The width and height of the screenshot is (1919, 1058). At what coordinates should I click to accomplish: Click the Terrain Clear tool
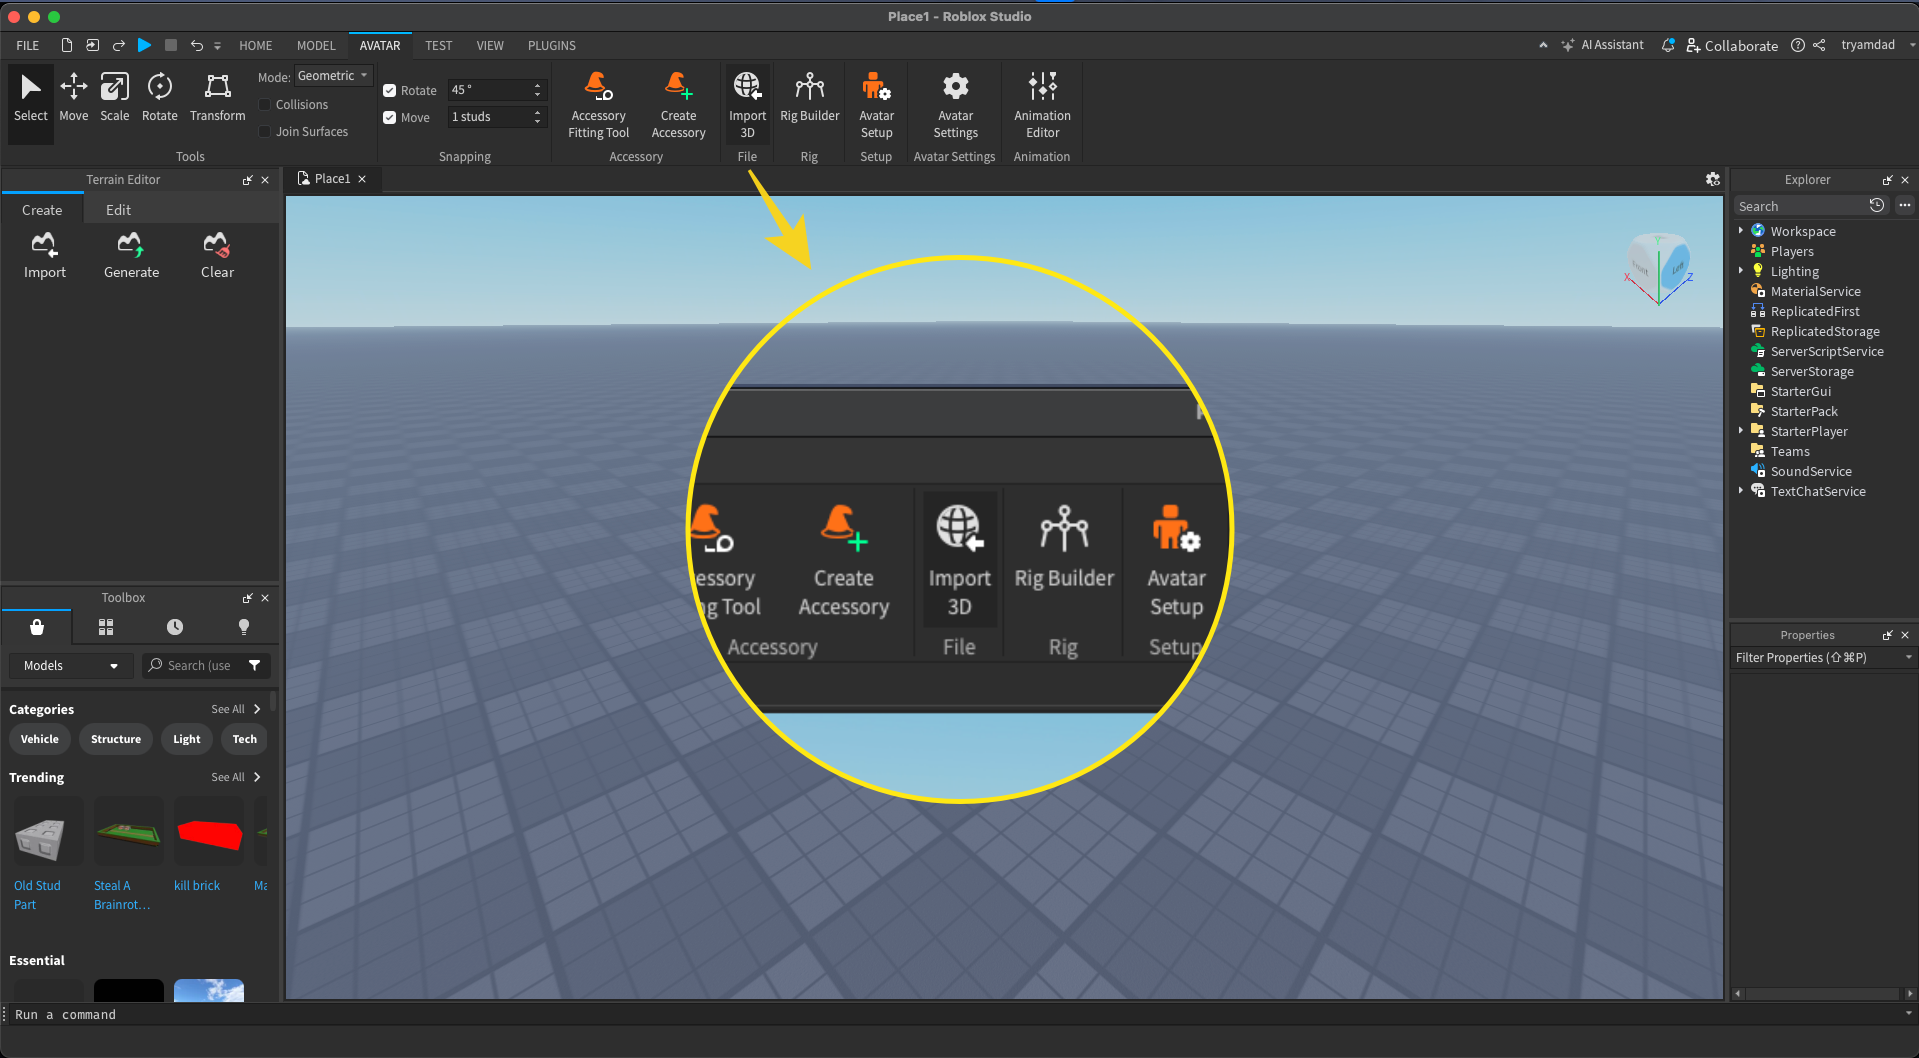pyautogui.click(x=217, y=256)
